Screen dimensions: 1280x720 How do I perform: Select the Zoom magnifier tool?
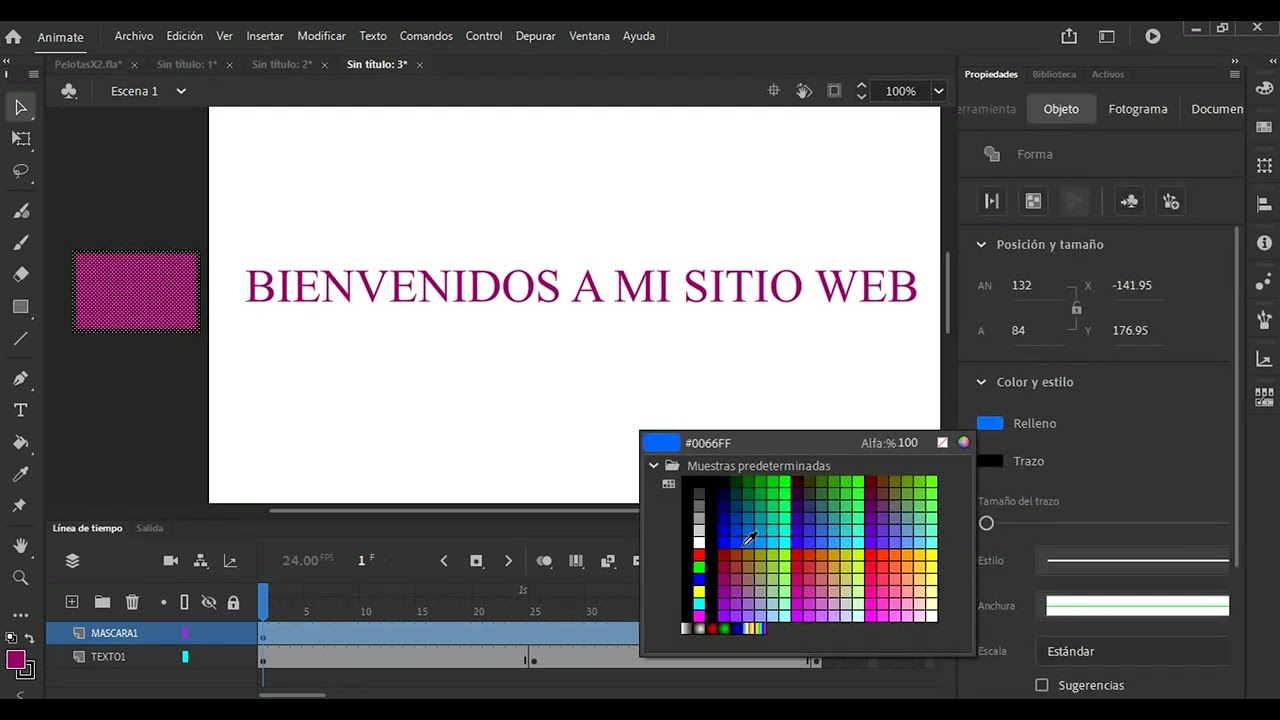[20, 578]
